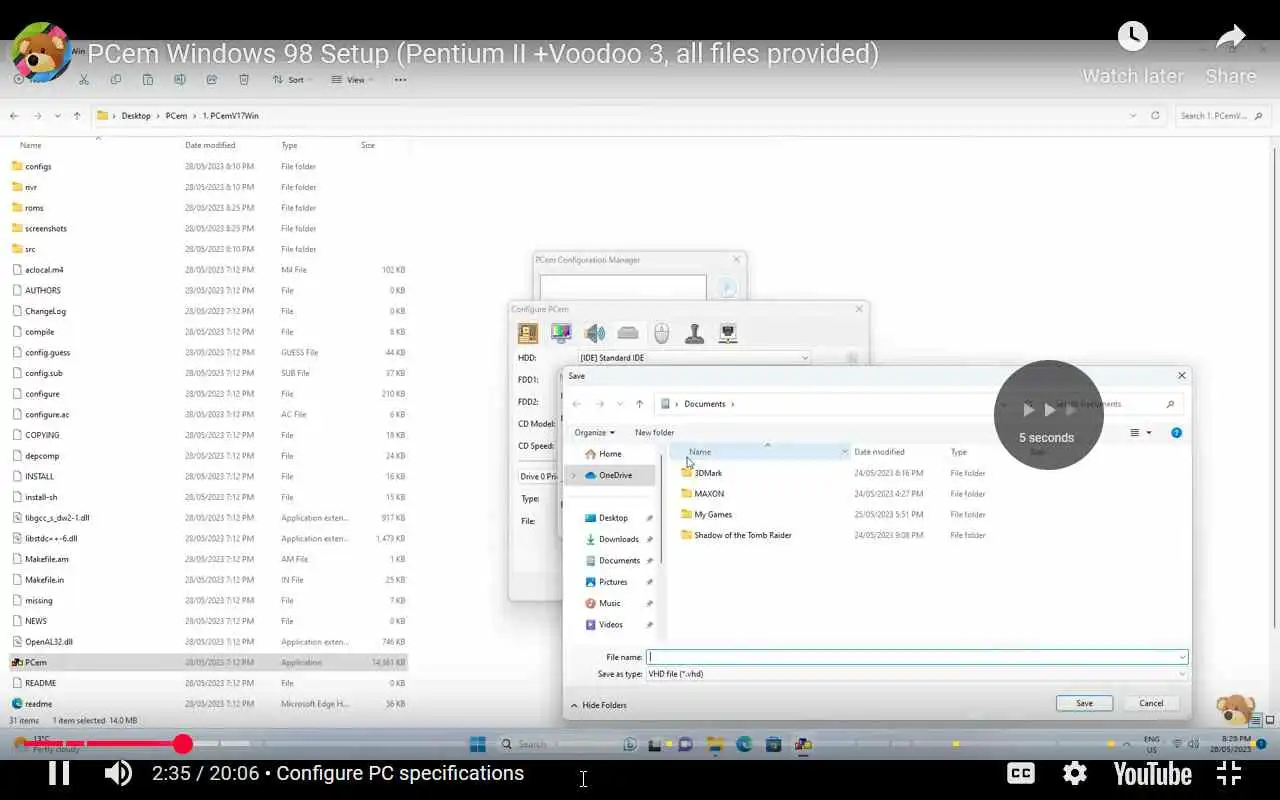Click Cancel in Save dialog
The width and height of the screenshot is (1280, 800).
tap(1151, 703)
